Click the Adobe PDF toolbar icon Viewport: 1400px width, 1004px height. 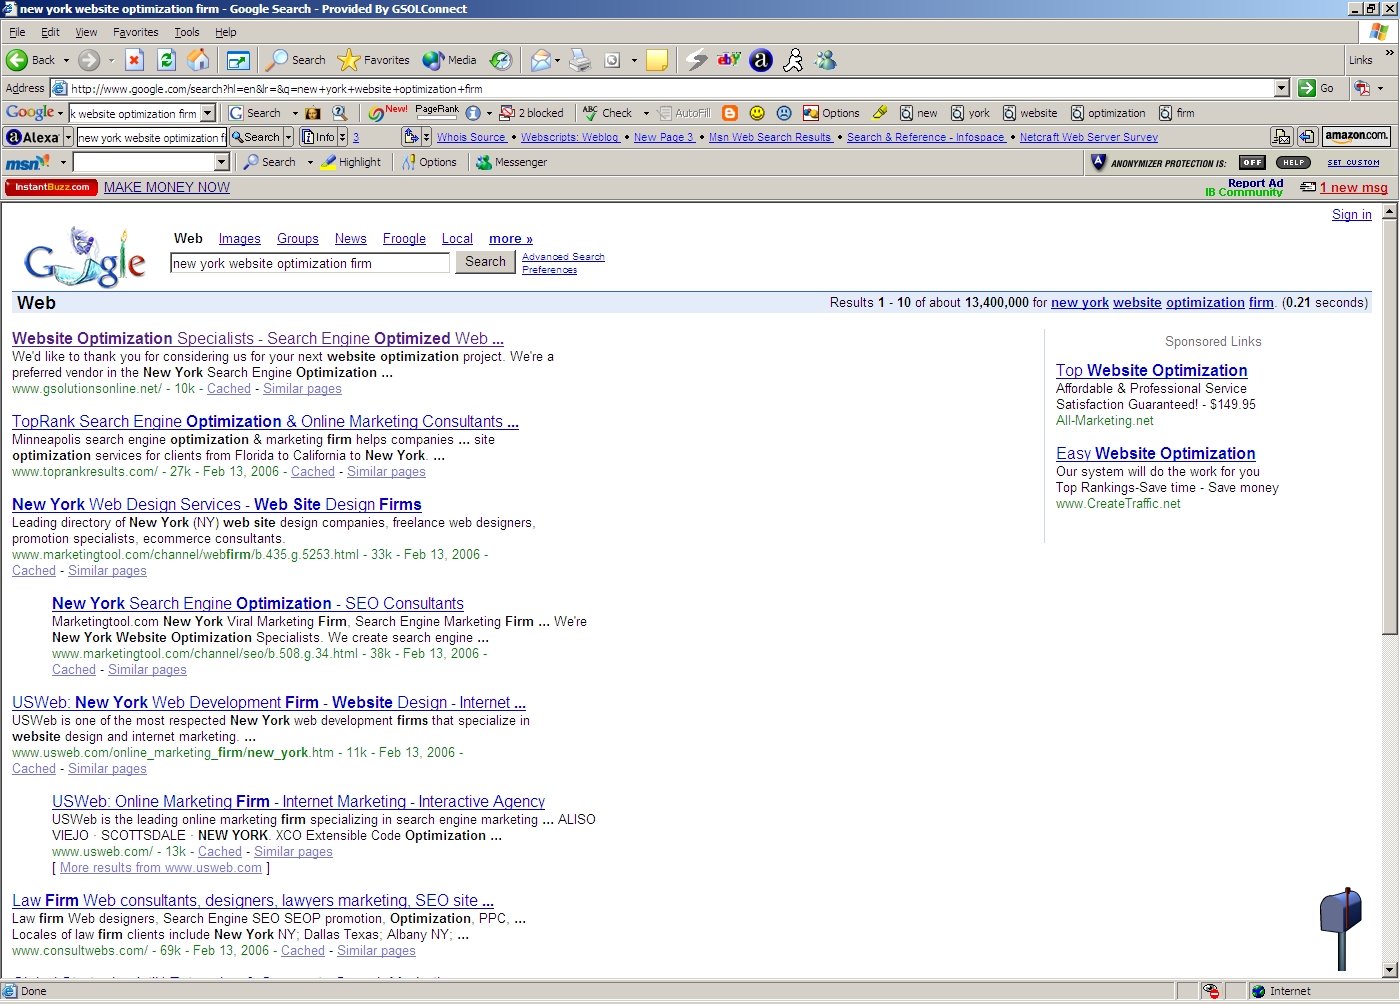1362,88
